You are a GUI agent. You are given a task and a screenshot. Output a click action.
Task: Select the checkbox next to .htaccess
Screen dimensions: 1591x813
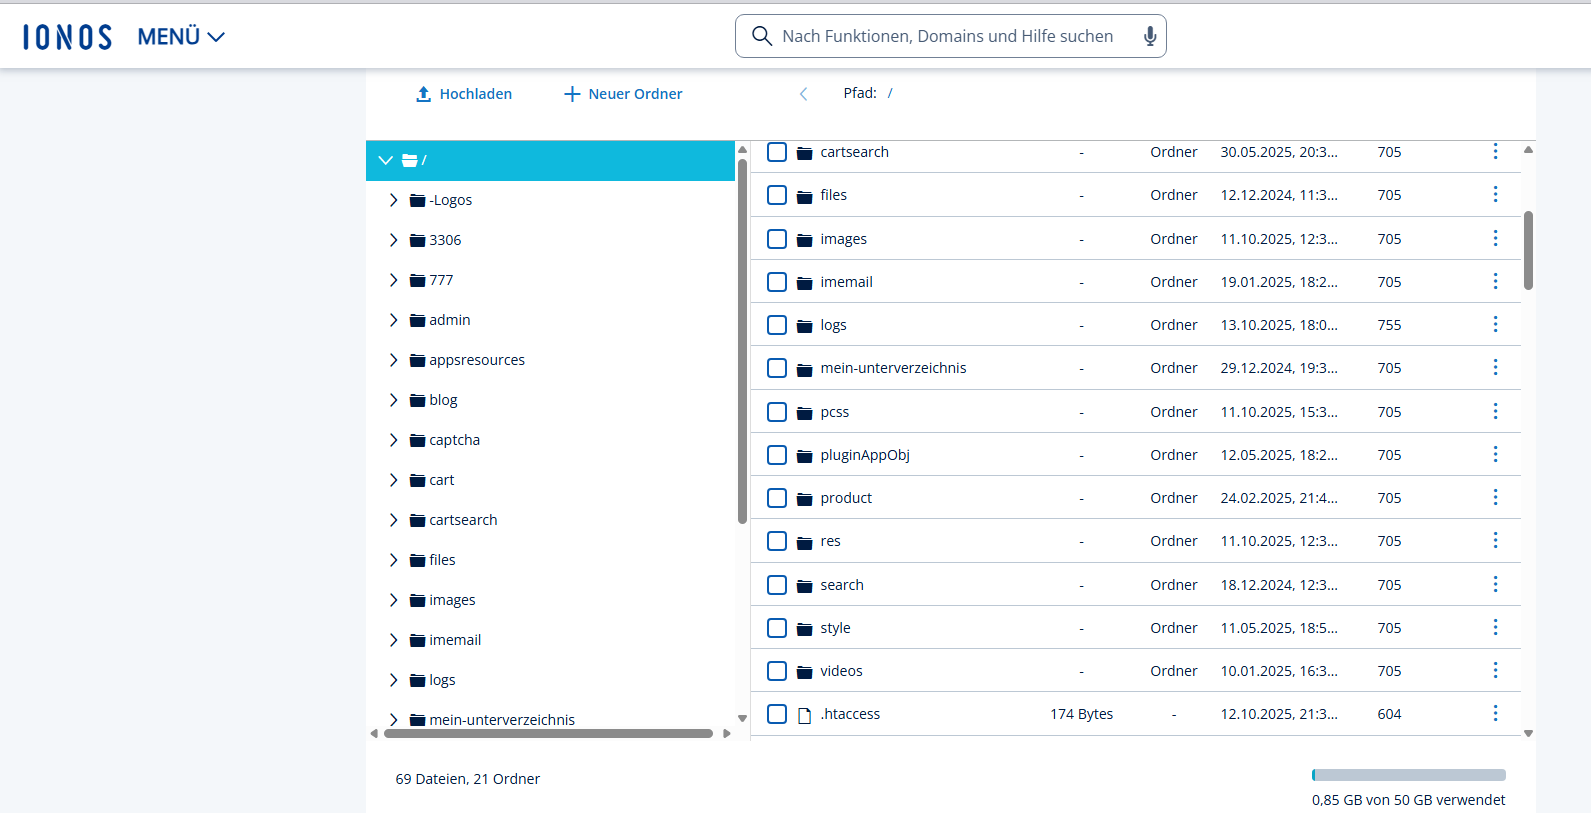coord(777,714)
